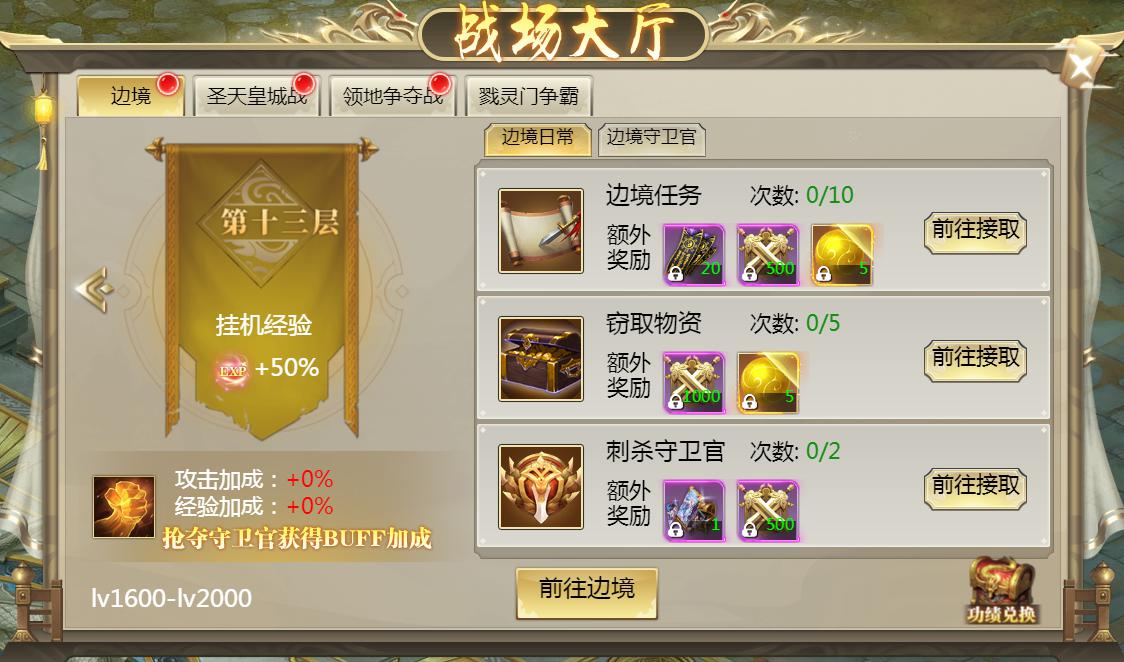Switch to the 圣天皇城战 tab
The image size is (1124, 662).
click(257, 95)
